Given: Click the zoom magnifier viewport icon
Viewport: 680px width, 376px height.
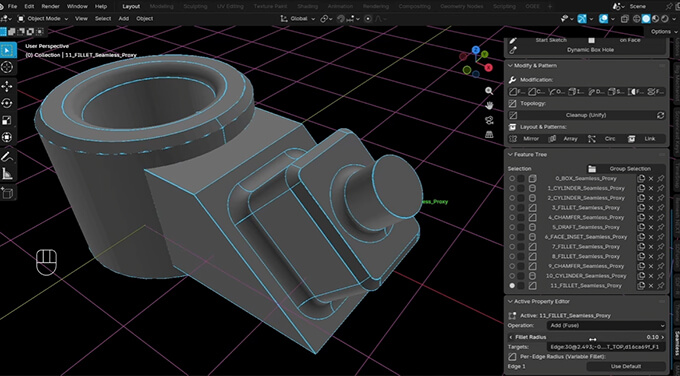Looking at the screenshot, I should pyautogui.click(x=489, y=91).
